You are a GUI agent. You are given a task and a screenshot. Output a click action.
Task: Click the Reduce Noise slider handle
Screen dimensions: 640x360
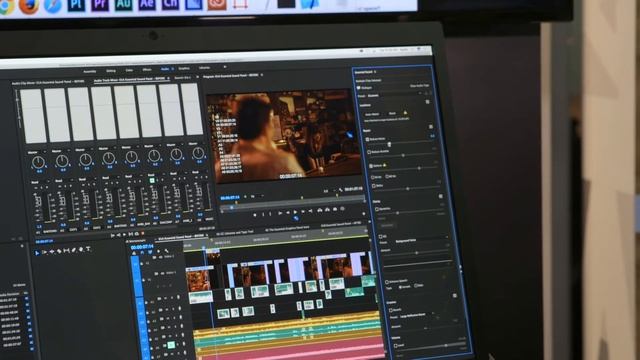[x=389, y=144]
